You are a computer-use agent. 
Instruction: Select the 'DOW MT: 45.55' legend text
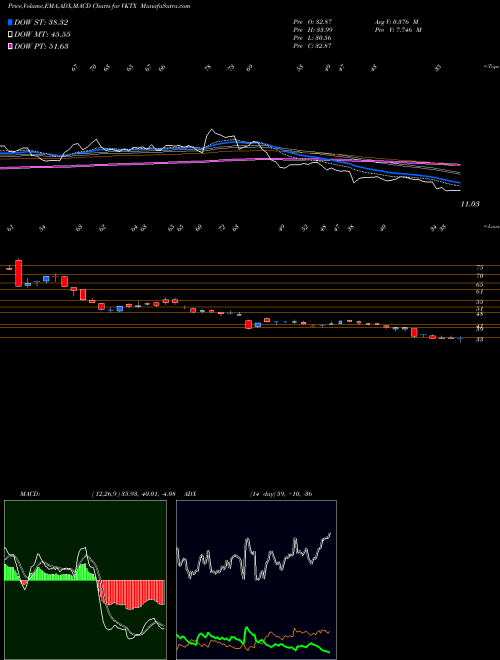(x=42, y=35)
